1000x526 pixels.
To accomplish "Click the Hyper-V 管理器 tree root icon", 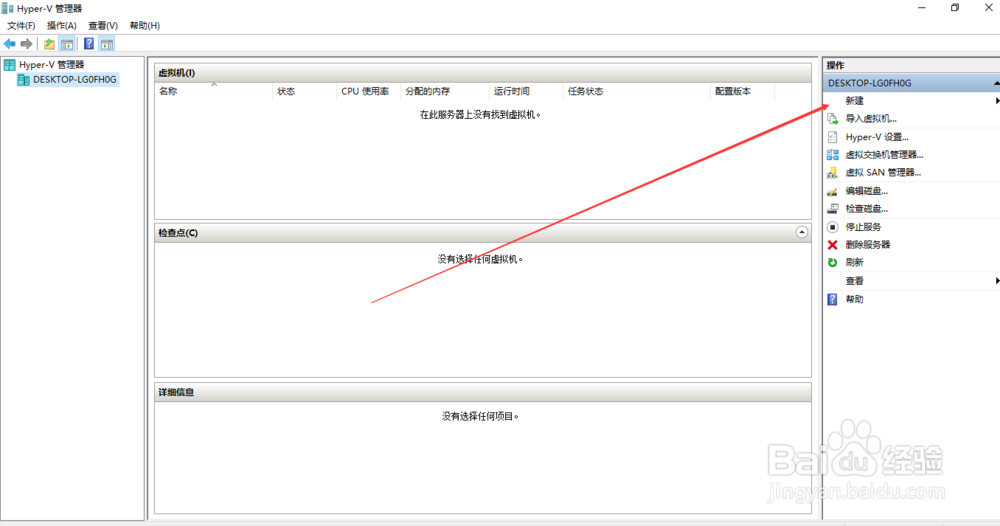I will pos(10,64).
